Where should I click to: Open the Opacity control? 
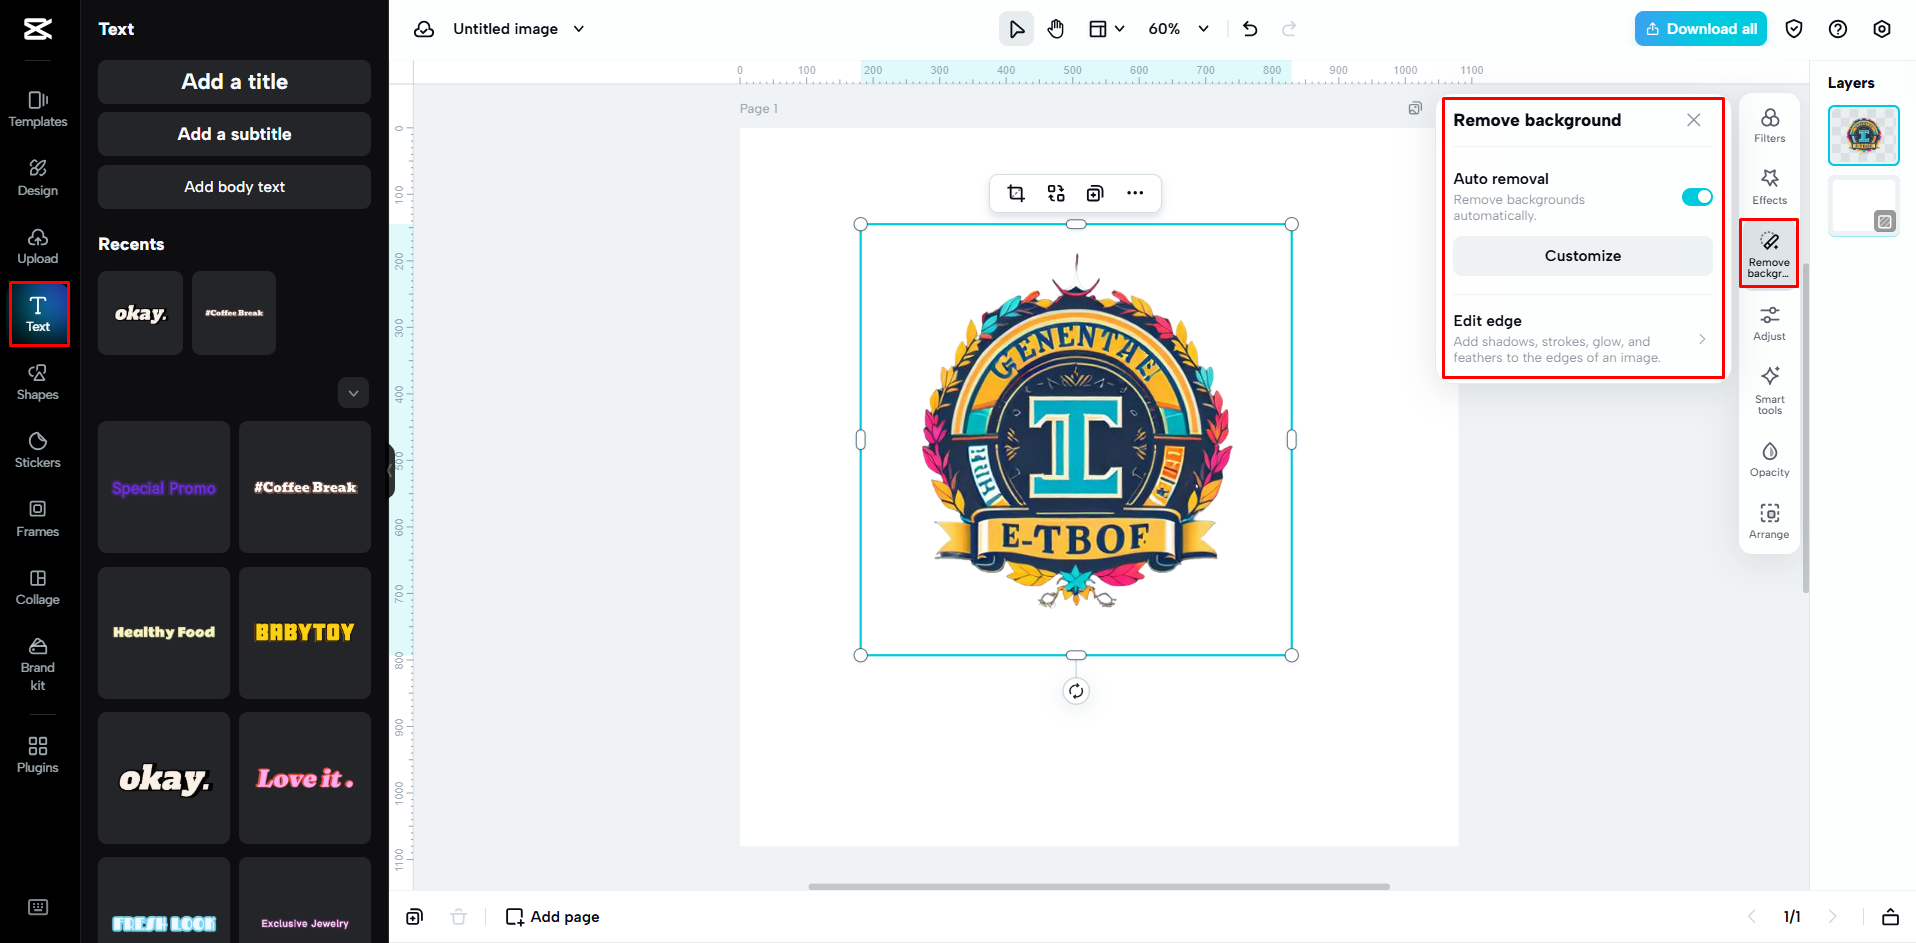1768,458
